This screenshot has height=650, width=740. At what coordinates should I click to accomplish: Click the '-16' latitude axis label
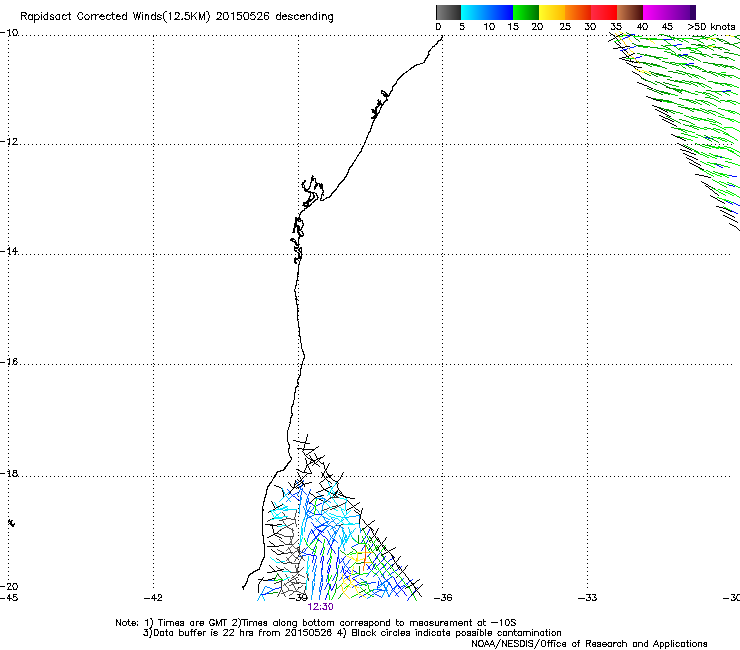9,362
